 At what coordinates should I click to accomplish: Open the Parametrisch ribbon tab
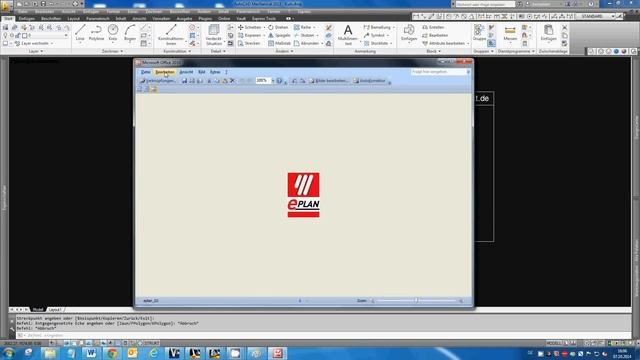point(98,18)
